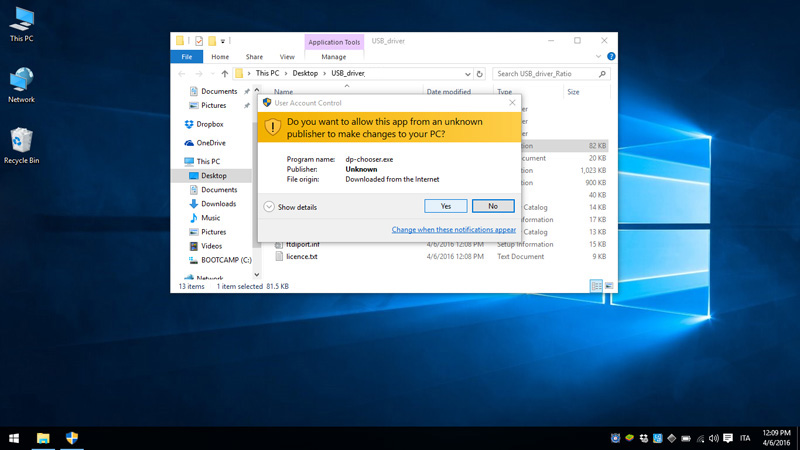
Task: Sort by Date modified column header
Action: (x=448, y=92)
